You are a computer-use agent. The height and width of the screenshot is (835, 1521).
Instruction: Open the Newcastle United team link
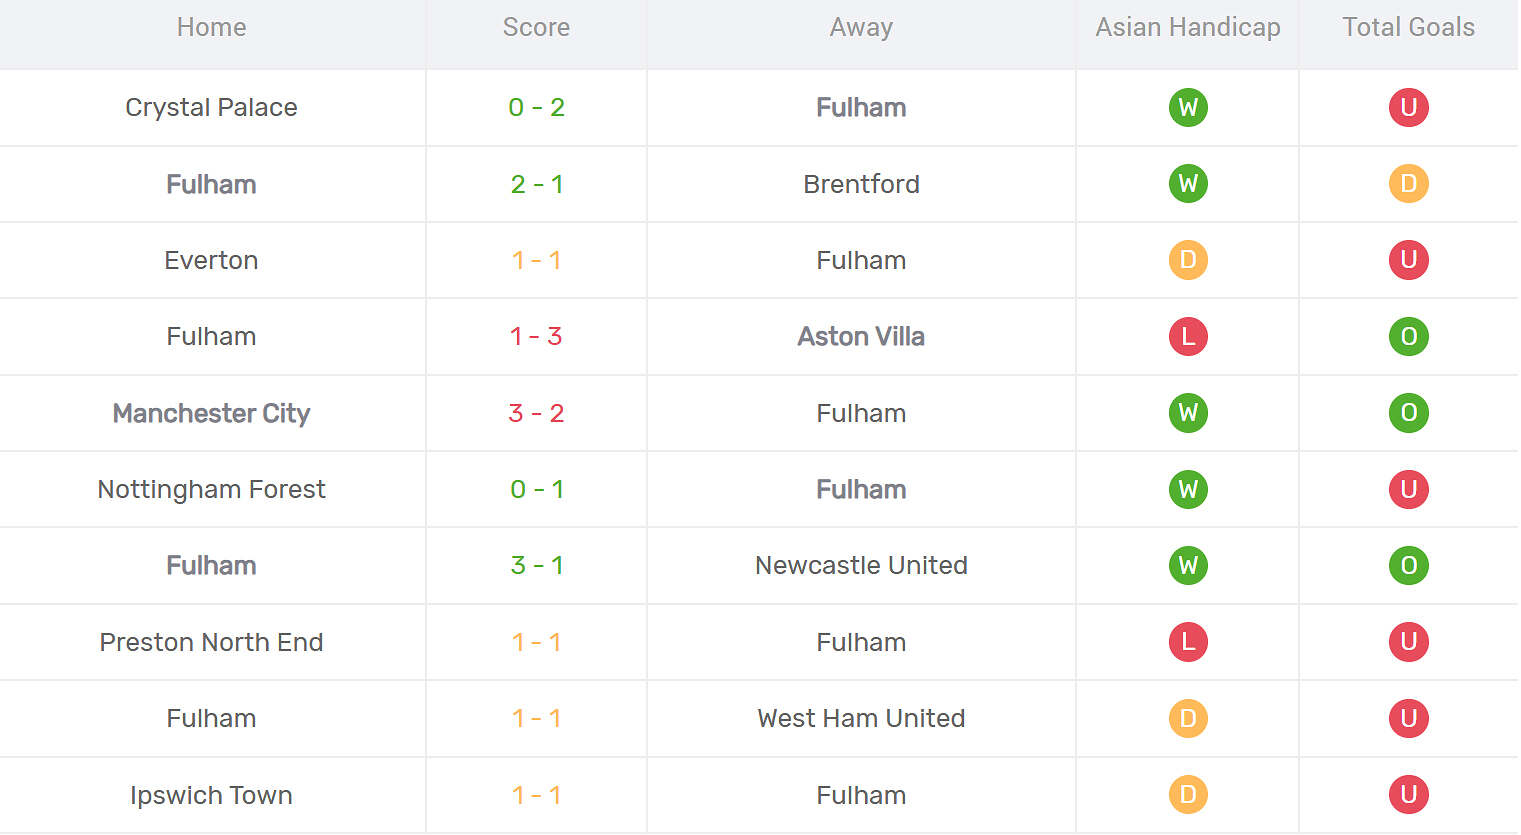(861, 565)
